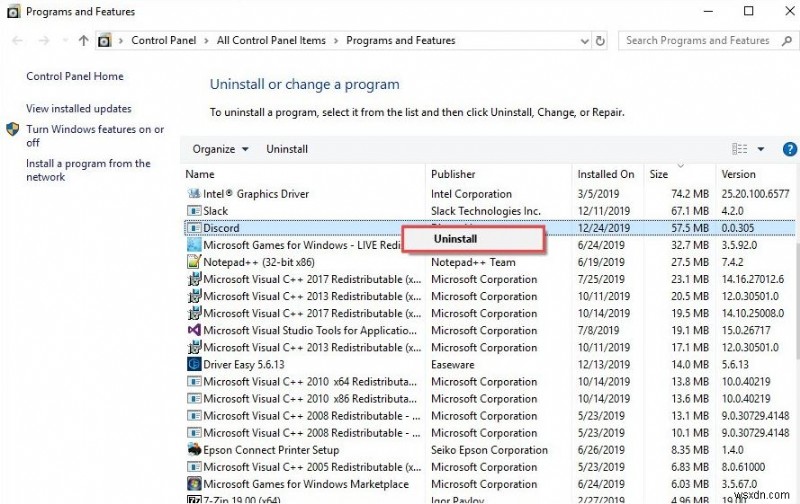The height and width of the screenshot is (504, 800).
Task: Click the Slack Technologies Inc. publisher cell
Action: tap(486, 211)
